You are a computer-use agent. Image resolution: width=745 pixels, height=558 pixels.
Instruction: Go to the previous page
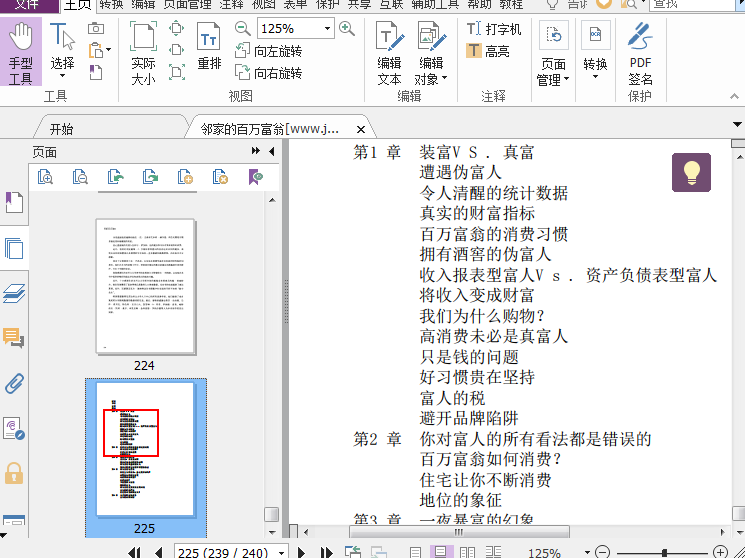pos(159,552)
